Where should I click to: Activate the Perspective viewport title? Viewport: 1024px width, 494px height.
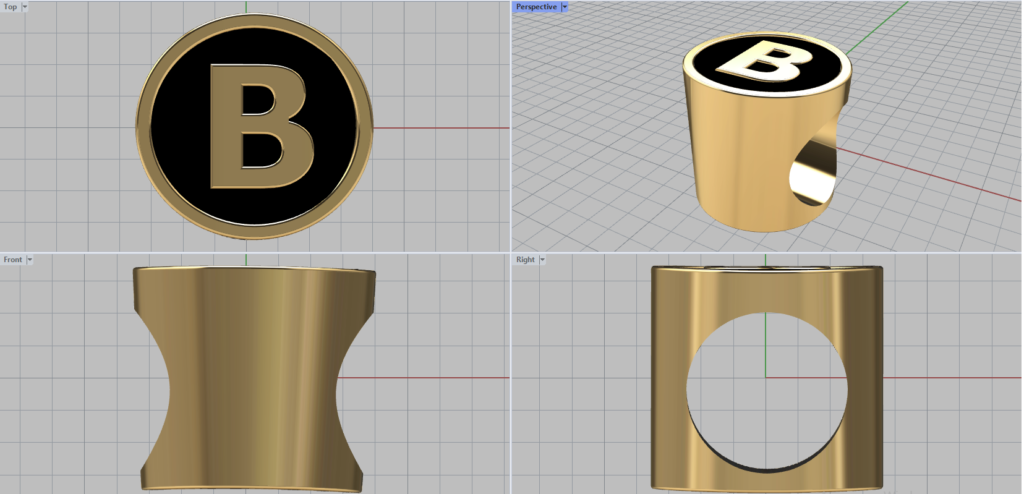coord(535,6)
